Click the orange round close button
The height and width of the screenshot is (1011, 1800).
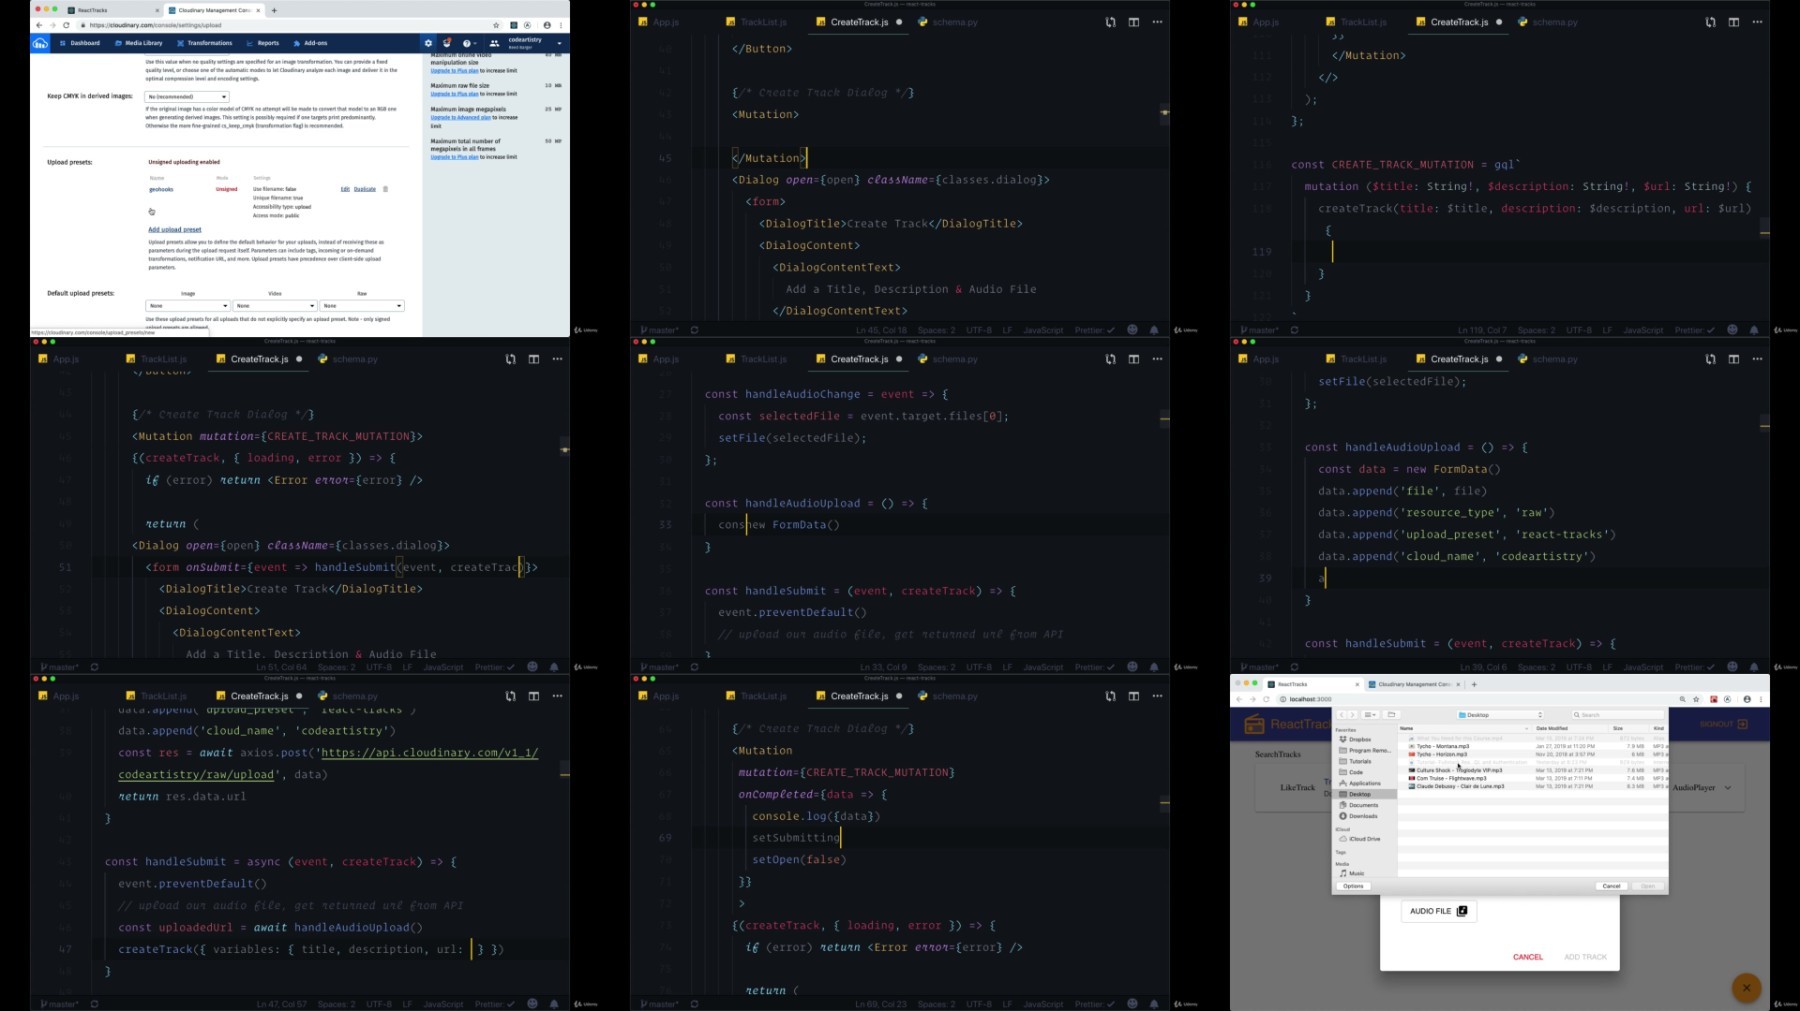1746,988
